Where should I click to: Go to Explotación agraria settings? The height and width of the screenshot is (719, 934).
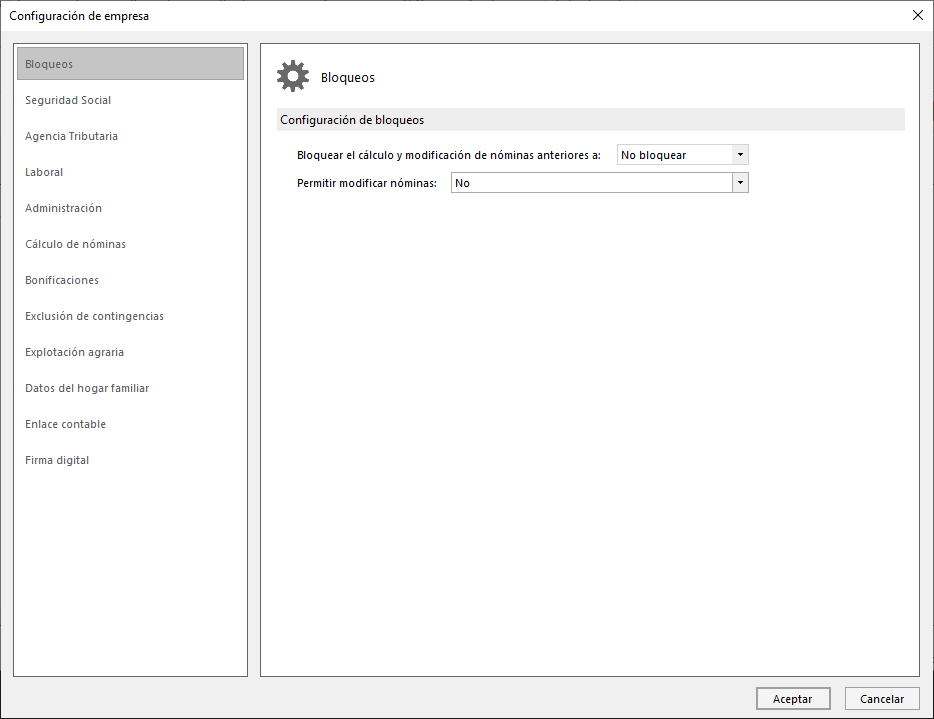pos(74,352)
